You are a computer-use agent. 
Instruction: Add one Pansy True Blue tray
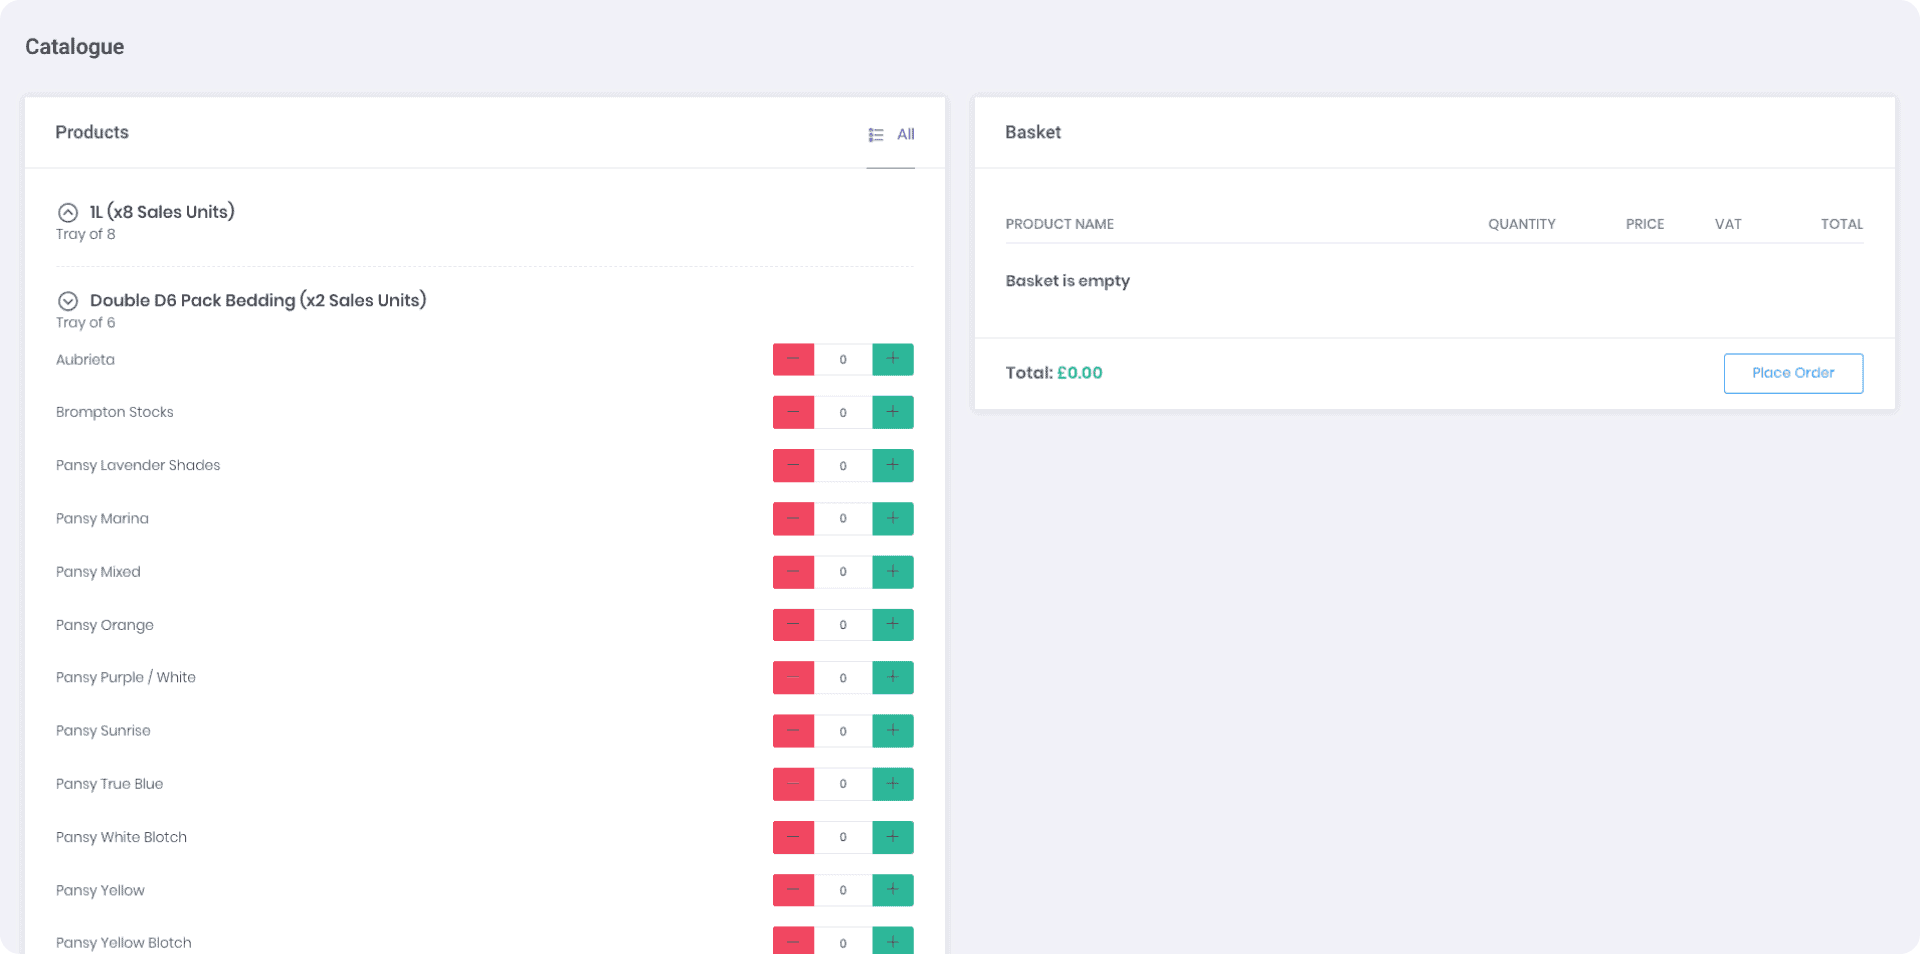coord(892,784)
